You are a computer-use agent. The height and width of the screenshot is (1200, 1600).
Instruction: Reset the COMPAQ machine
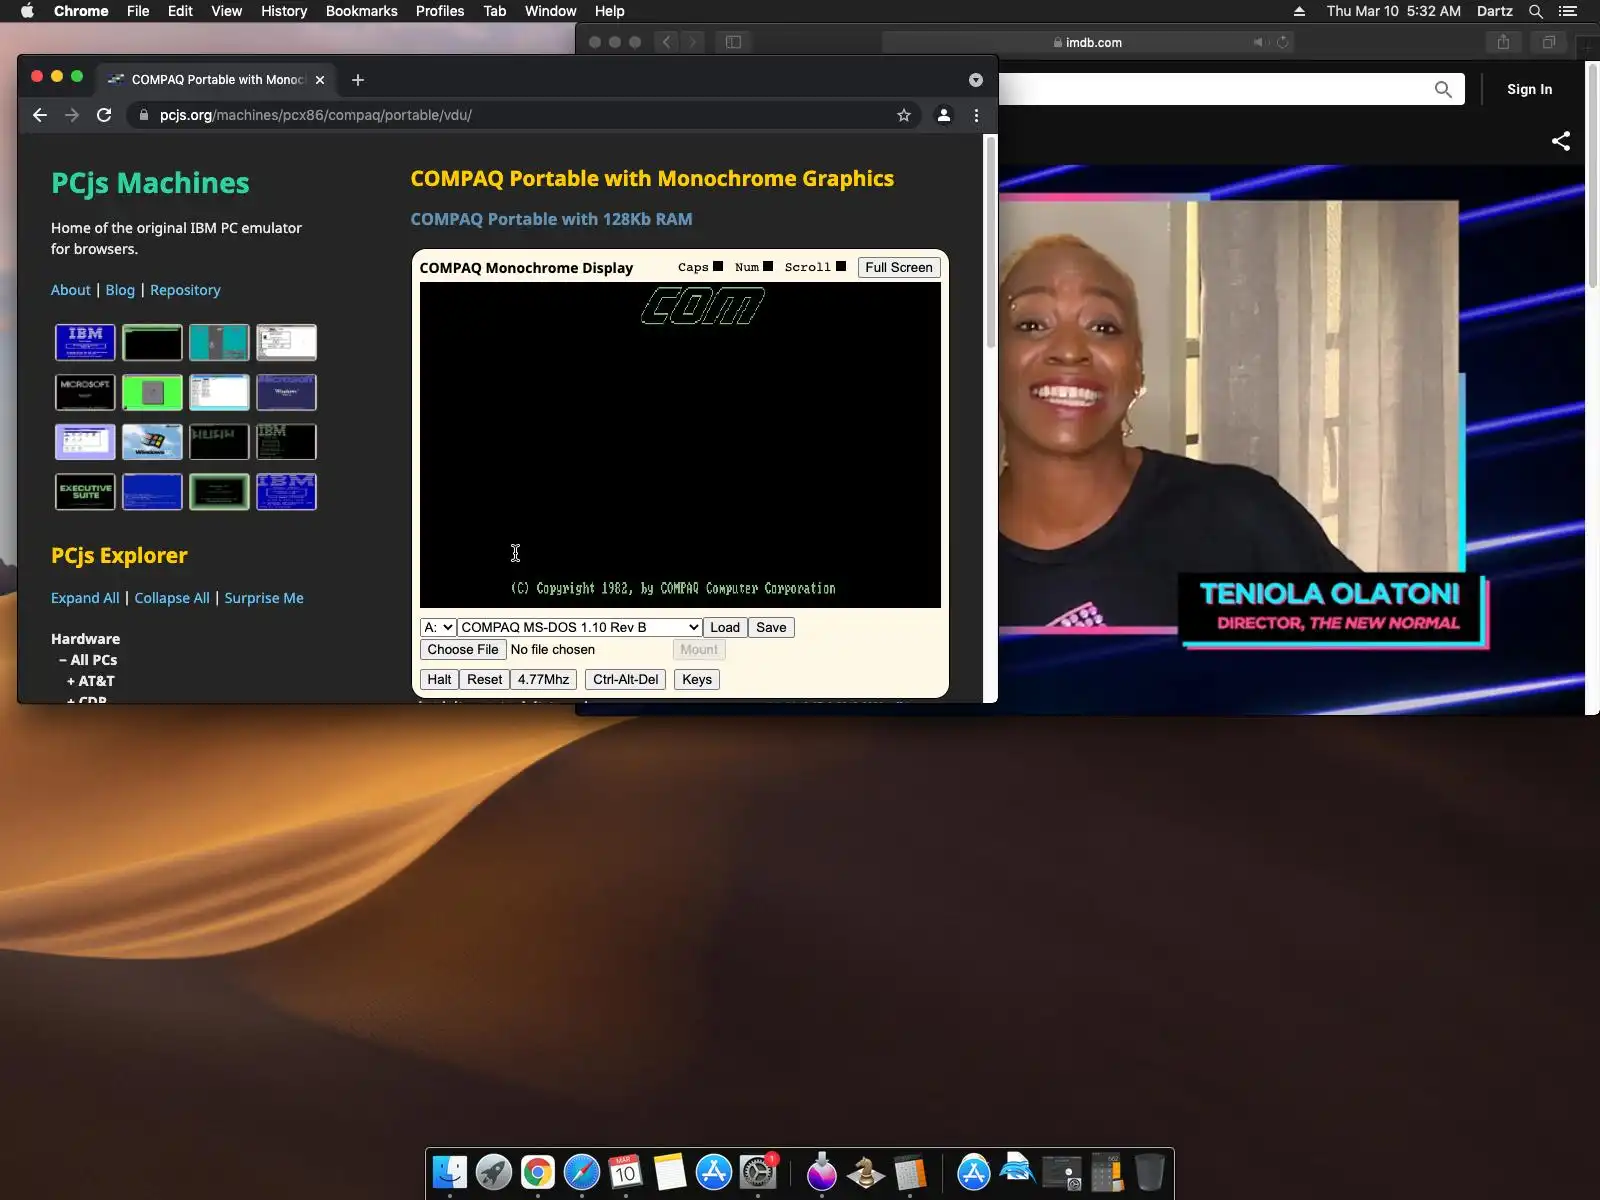point(485,679)
